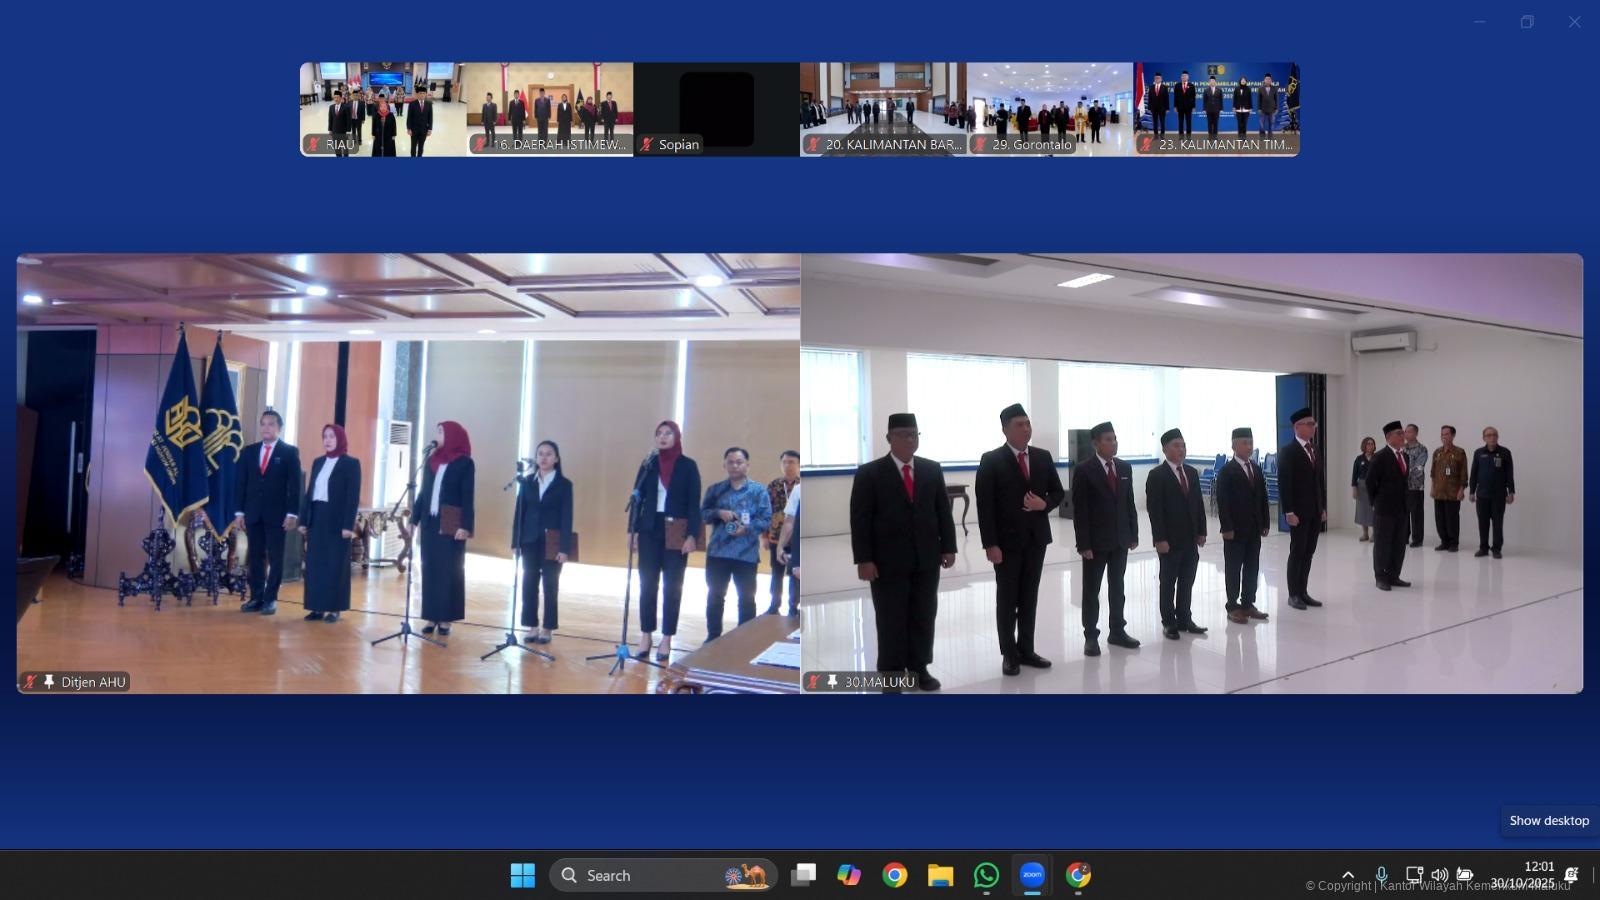Screen dimensions: 1600x900
Task: Select the RIAU participant video
Action: [x=383, y=109]
